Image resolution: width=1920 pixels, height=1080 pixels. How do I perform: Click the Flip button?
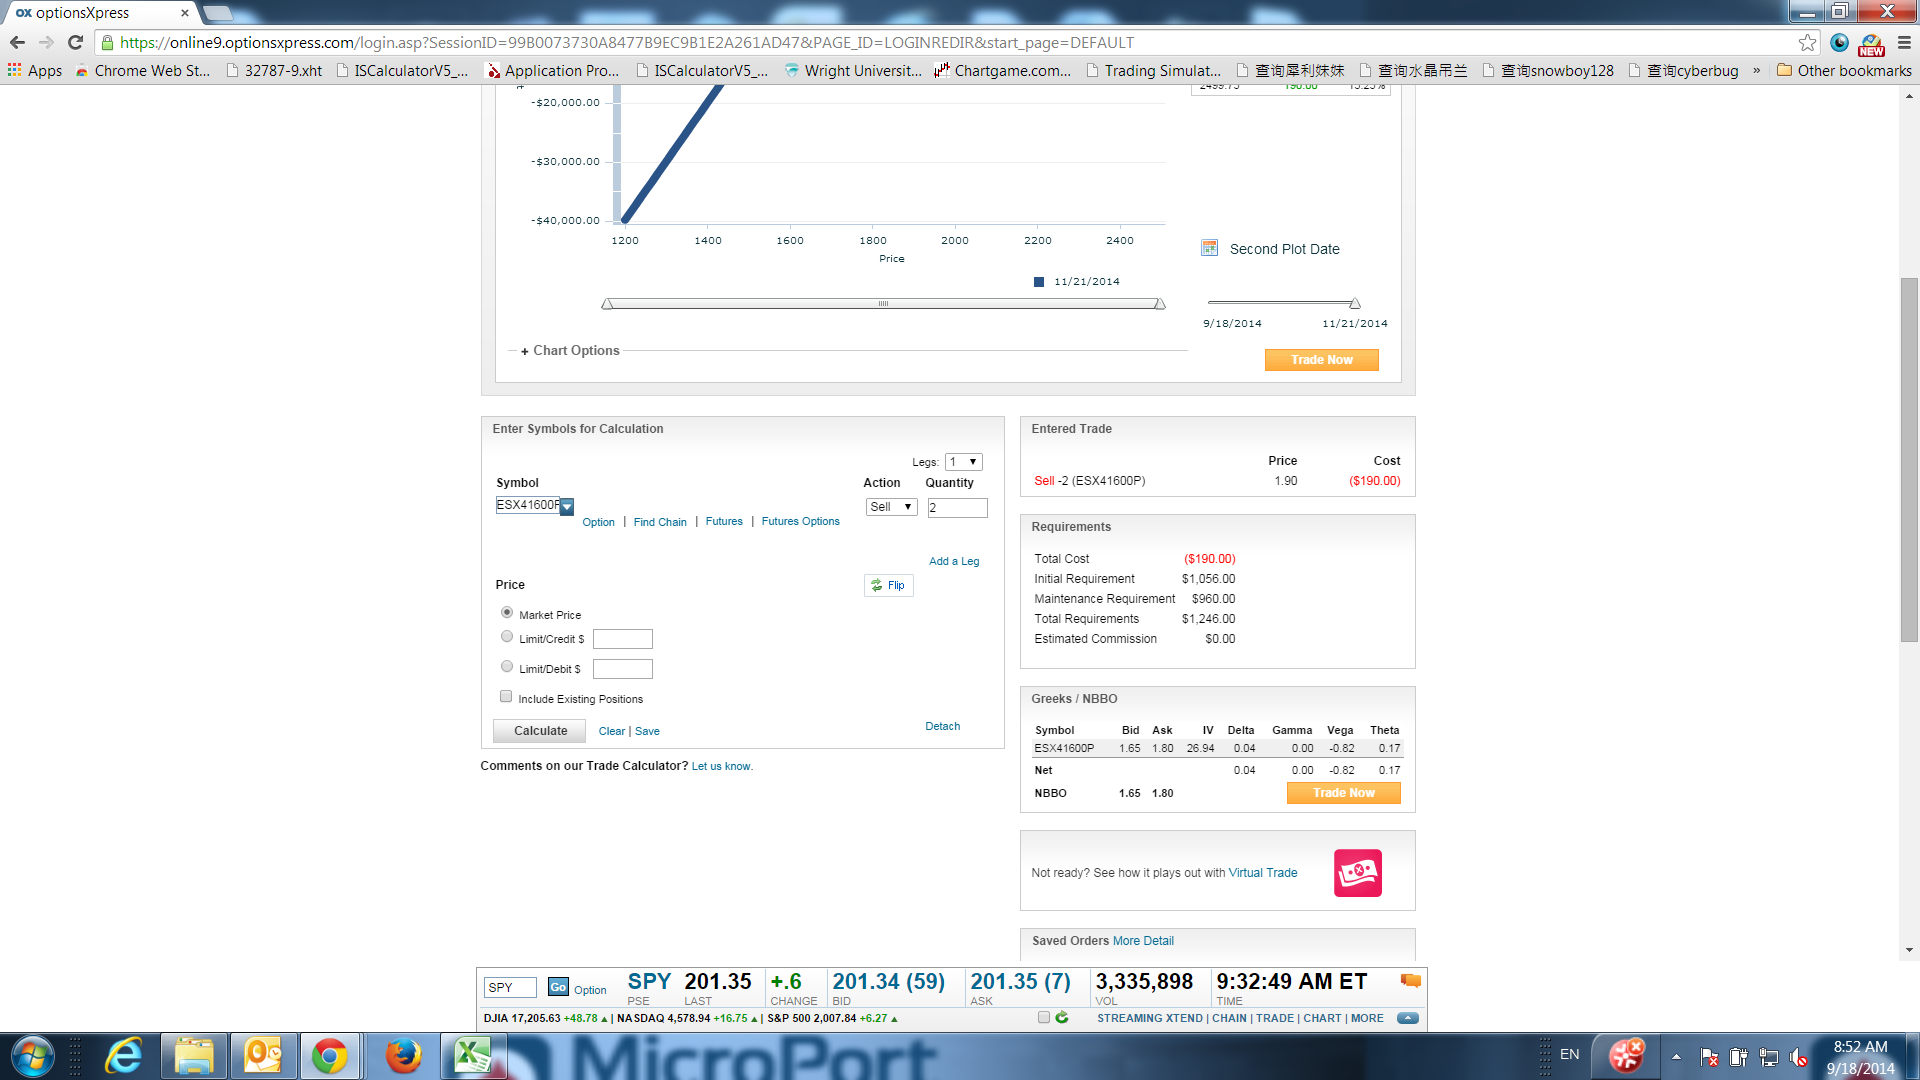tap(888, 586)
